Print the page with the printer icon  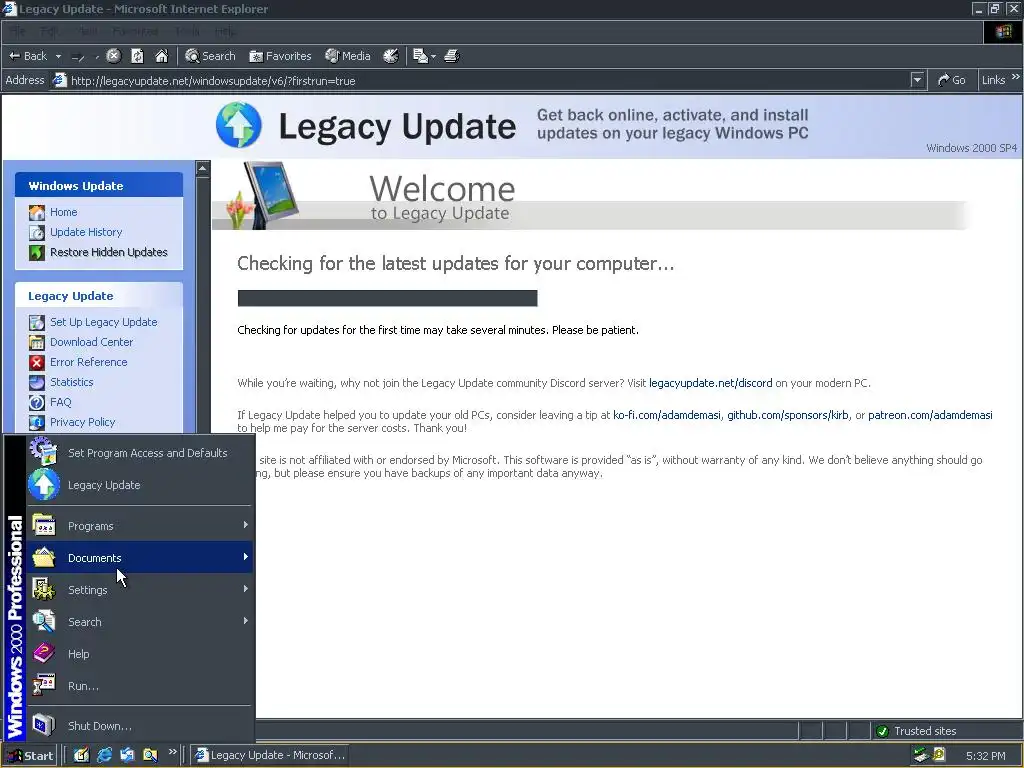tap(452, 56)
